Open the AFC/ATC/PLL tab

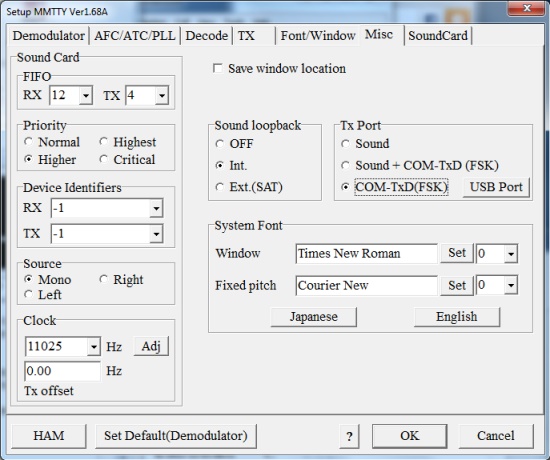point(135,36)
